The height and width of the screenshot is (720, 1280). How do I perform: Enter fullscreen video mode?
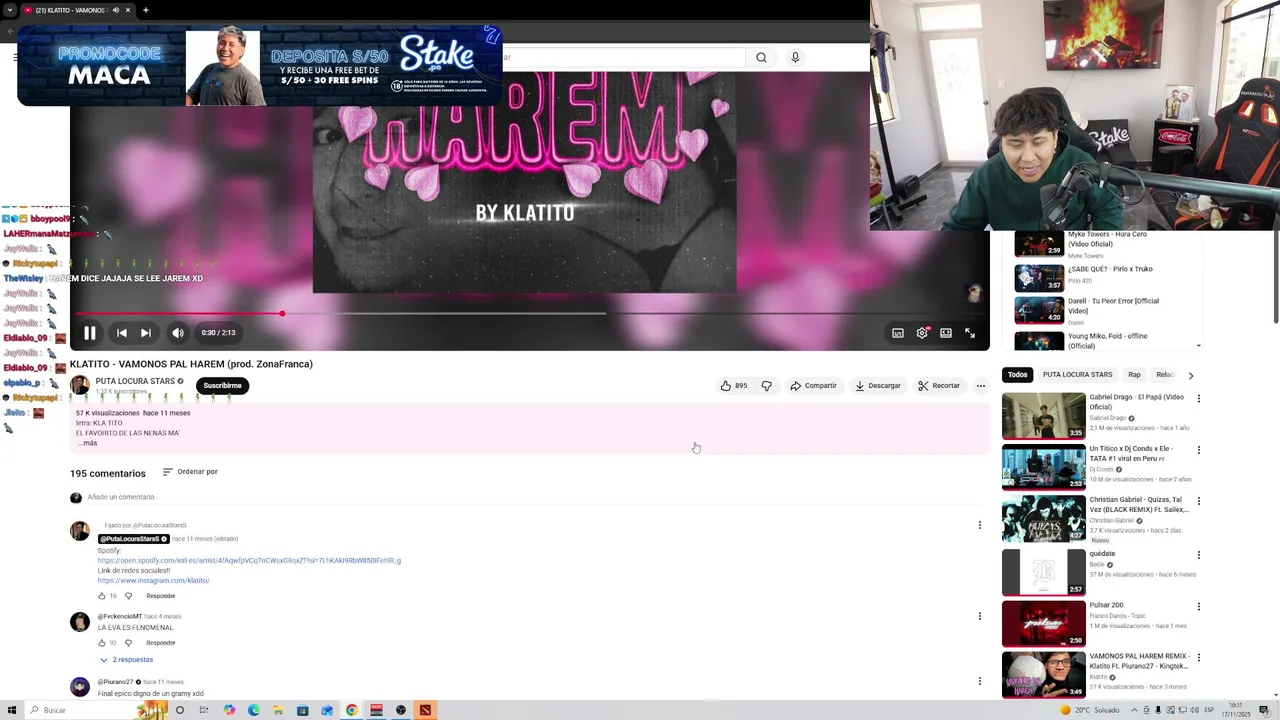click(970, 333)
